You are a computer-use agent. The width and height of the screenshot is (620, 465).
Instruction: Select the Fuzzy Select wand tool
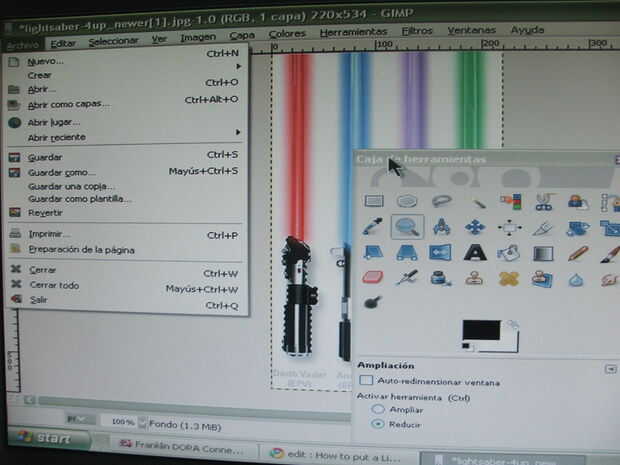click(x=478, y=203)
